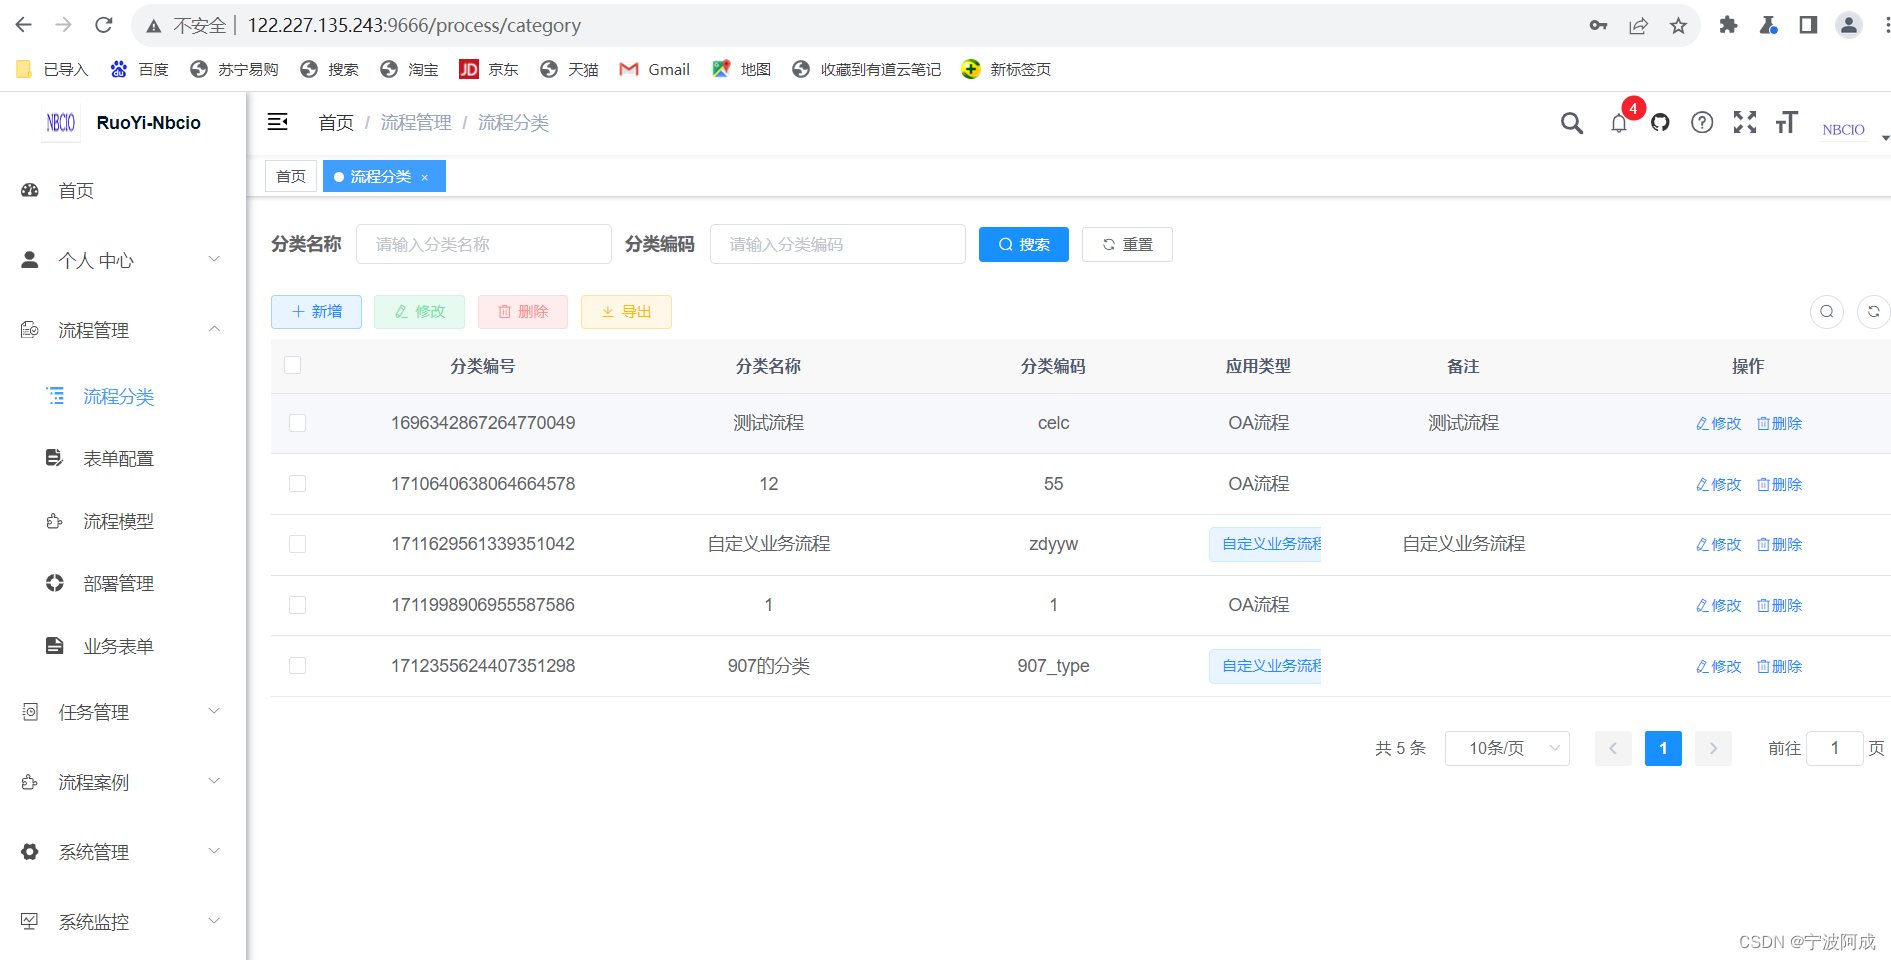The image size is (1891, 960).
Task: Expand the 个人中心 menu
Action: [x=122, y=260]
